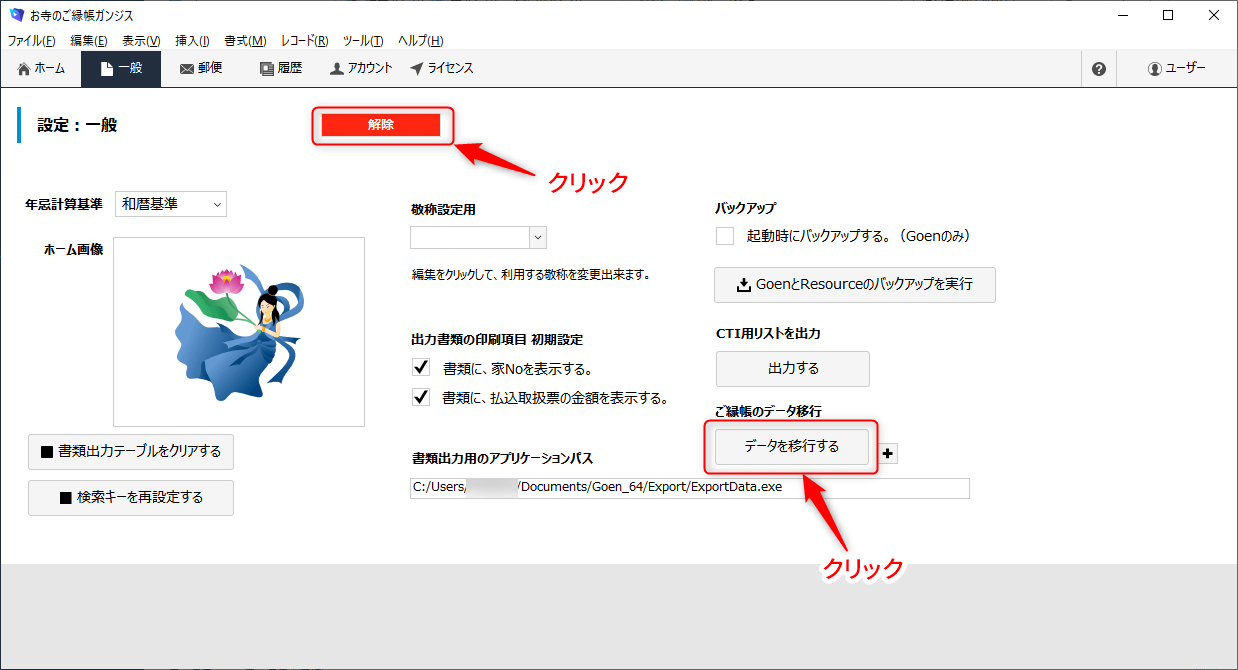
Task: Open the ファイル menu
Action: [x=31, y=41]
